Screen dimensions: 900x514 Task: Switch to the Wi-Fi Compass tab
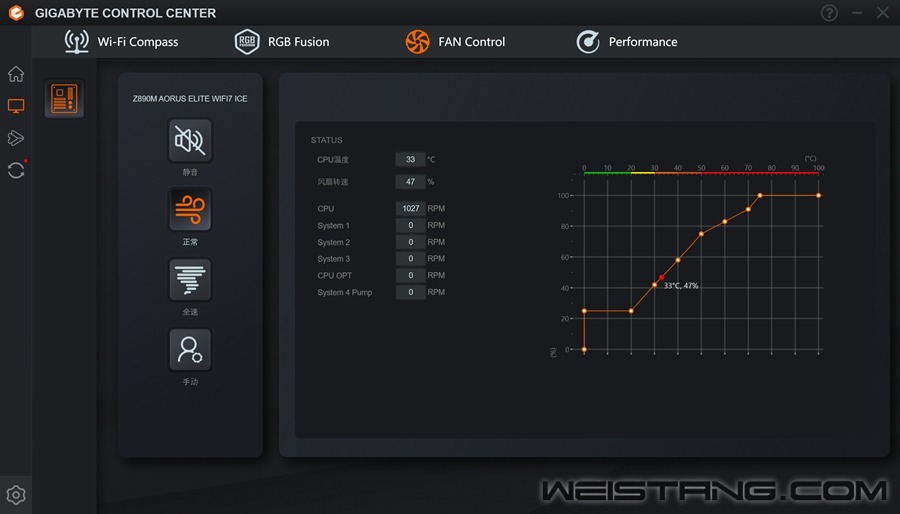122,42
